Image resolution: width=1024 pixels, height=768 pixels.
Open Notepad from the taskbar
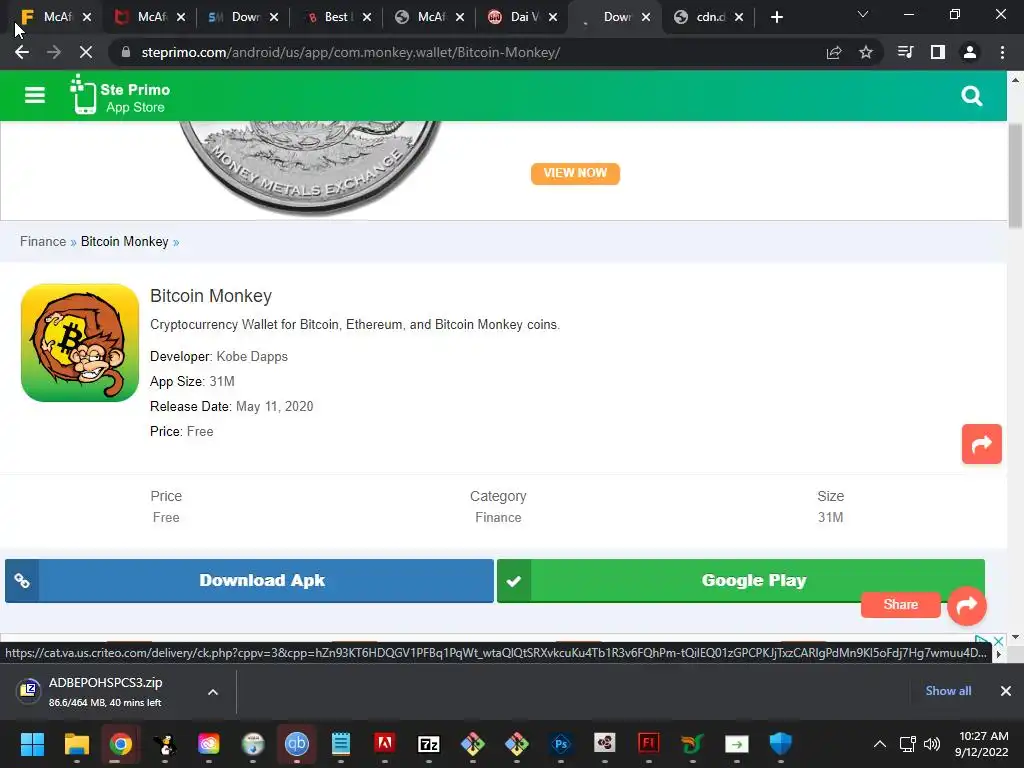coord(341,744)
